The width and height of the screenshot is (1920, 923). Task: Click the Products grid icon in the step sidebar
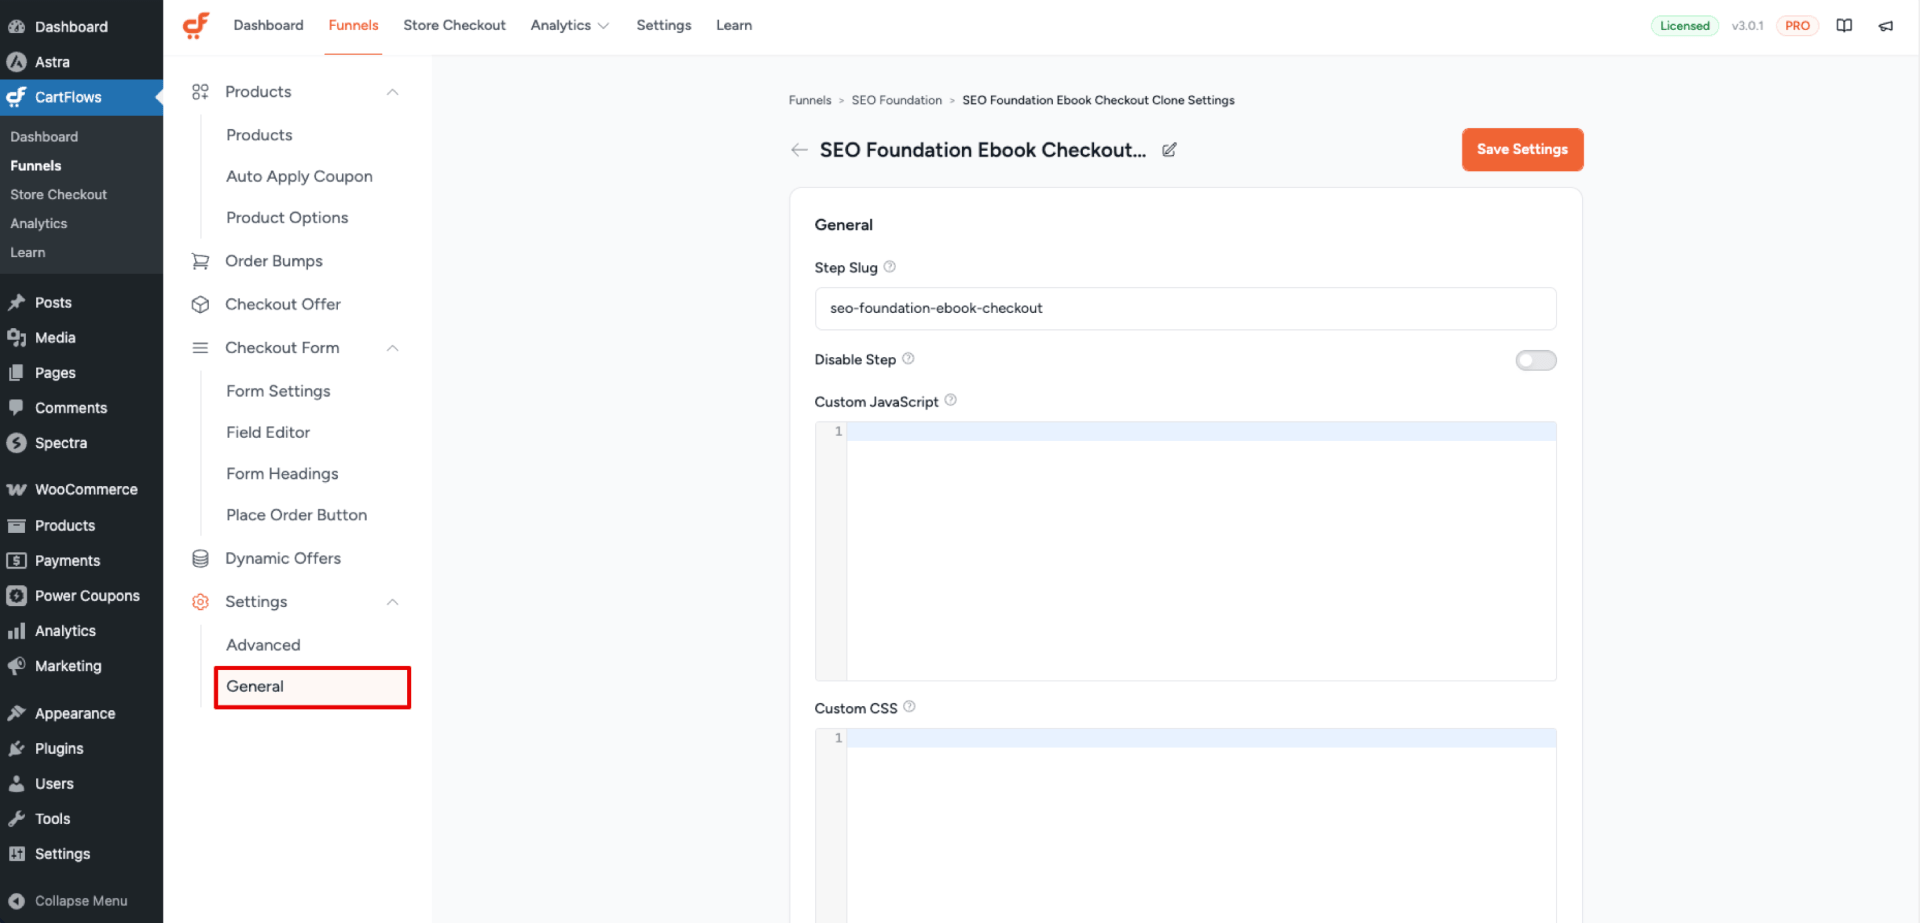pyautogui.click(x=200, y=92)
